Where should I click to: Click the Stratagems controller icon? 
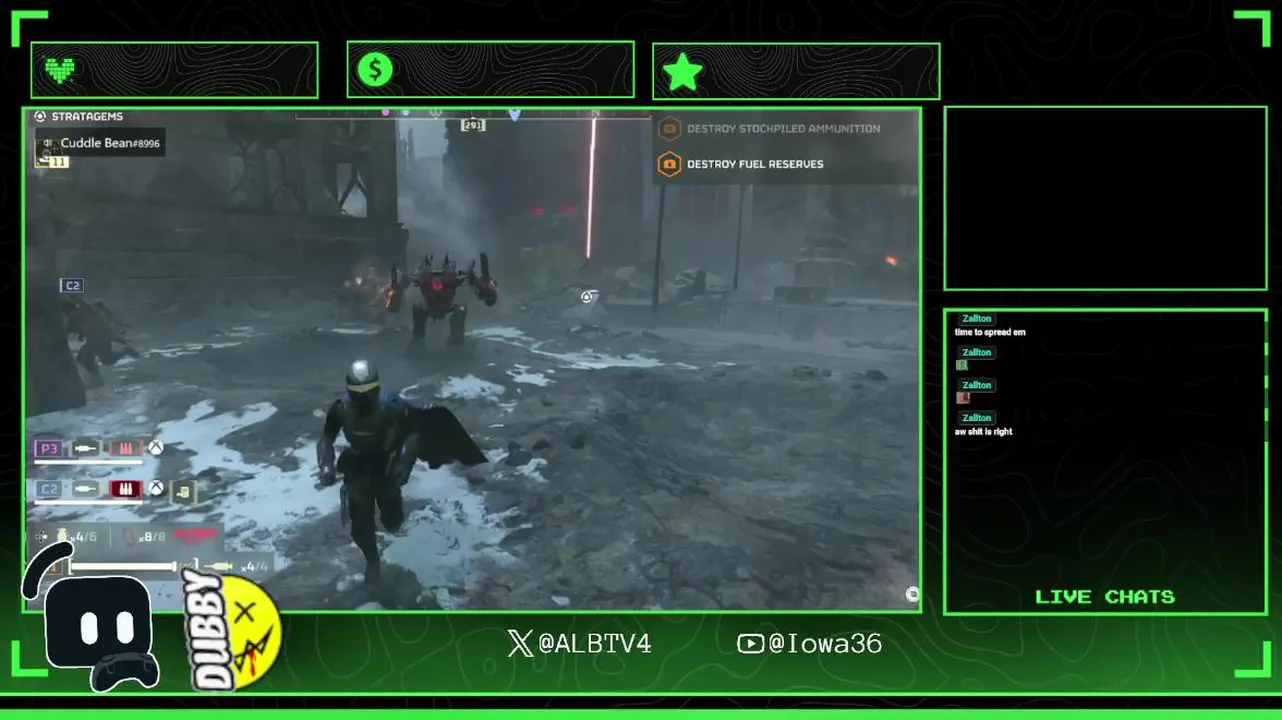point(41,117)
